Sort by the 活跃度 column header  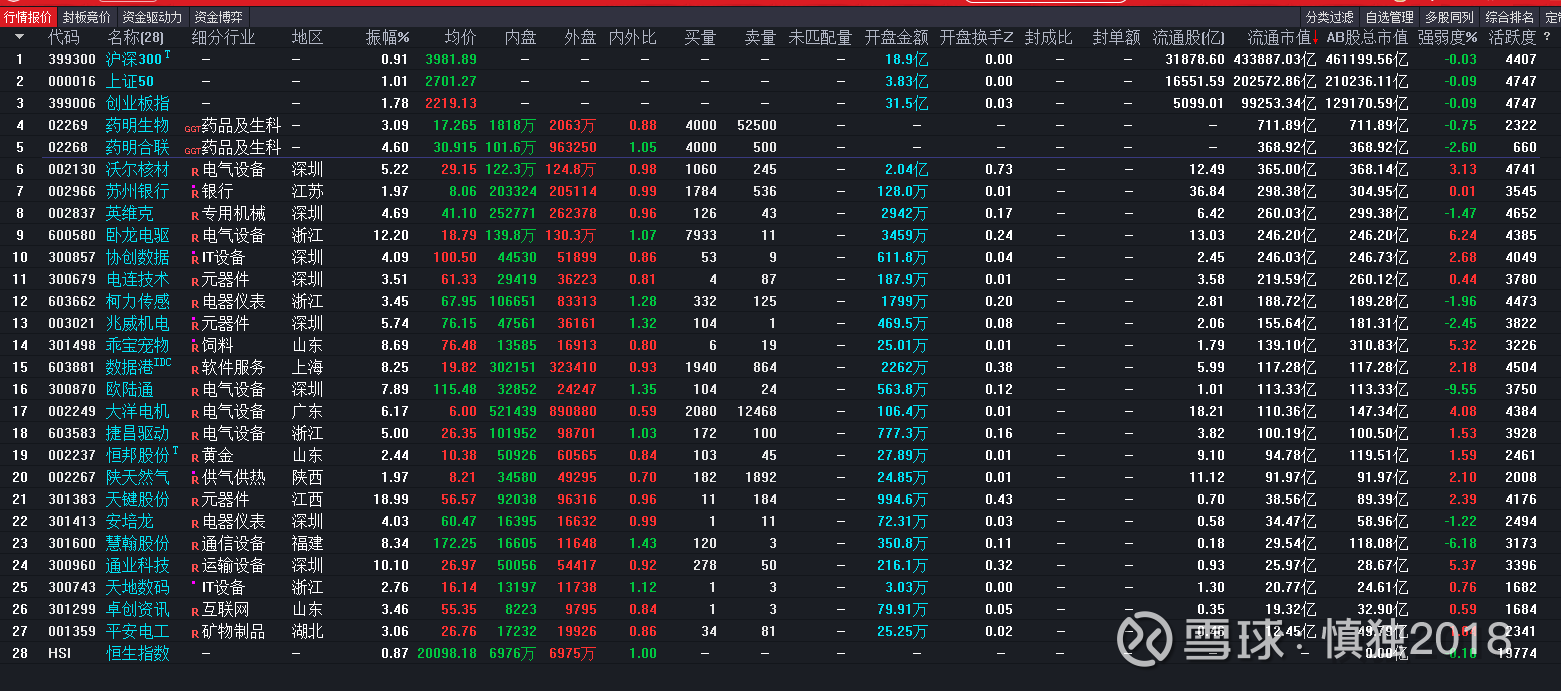coord(1512,37)
